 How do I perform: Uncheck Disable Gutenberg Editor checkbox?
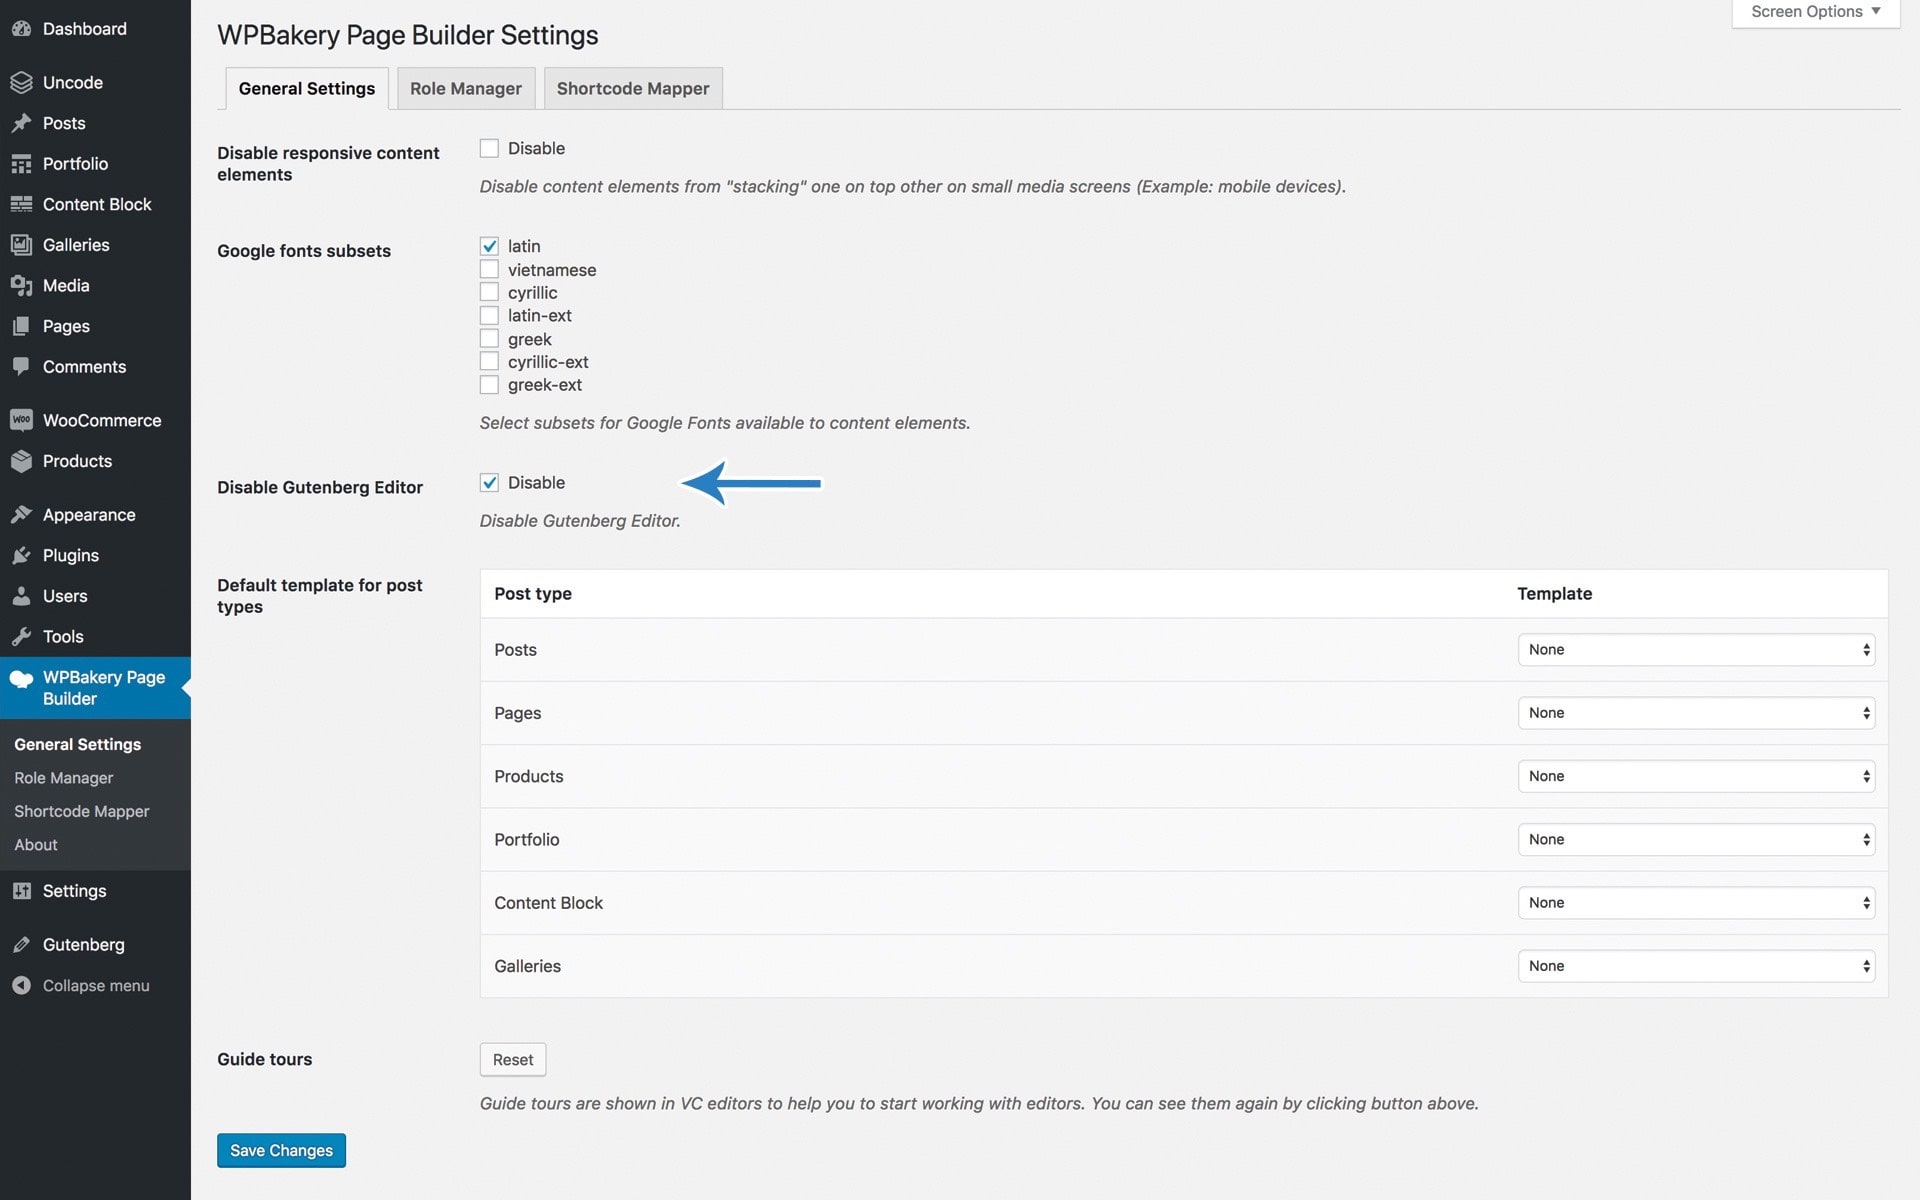(489, 483)
